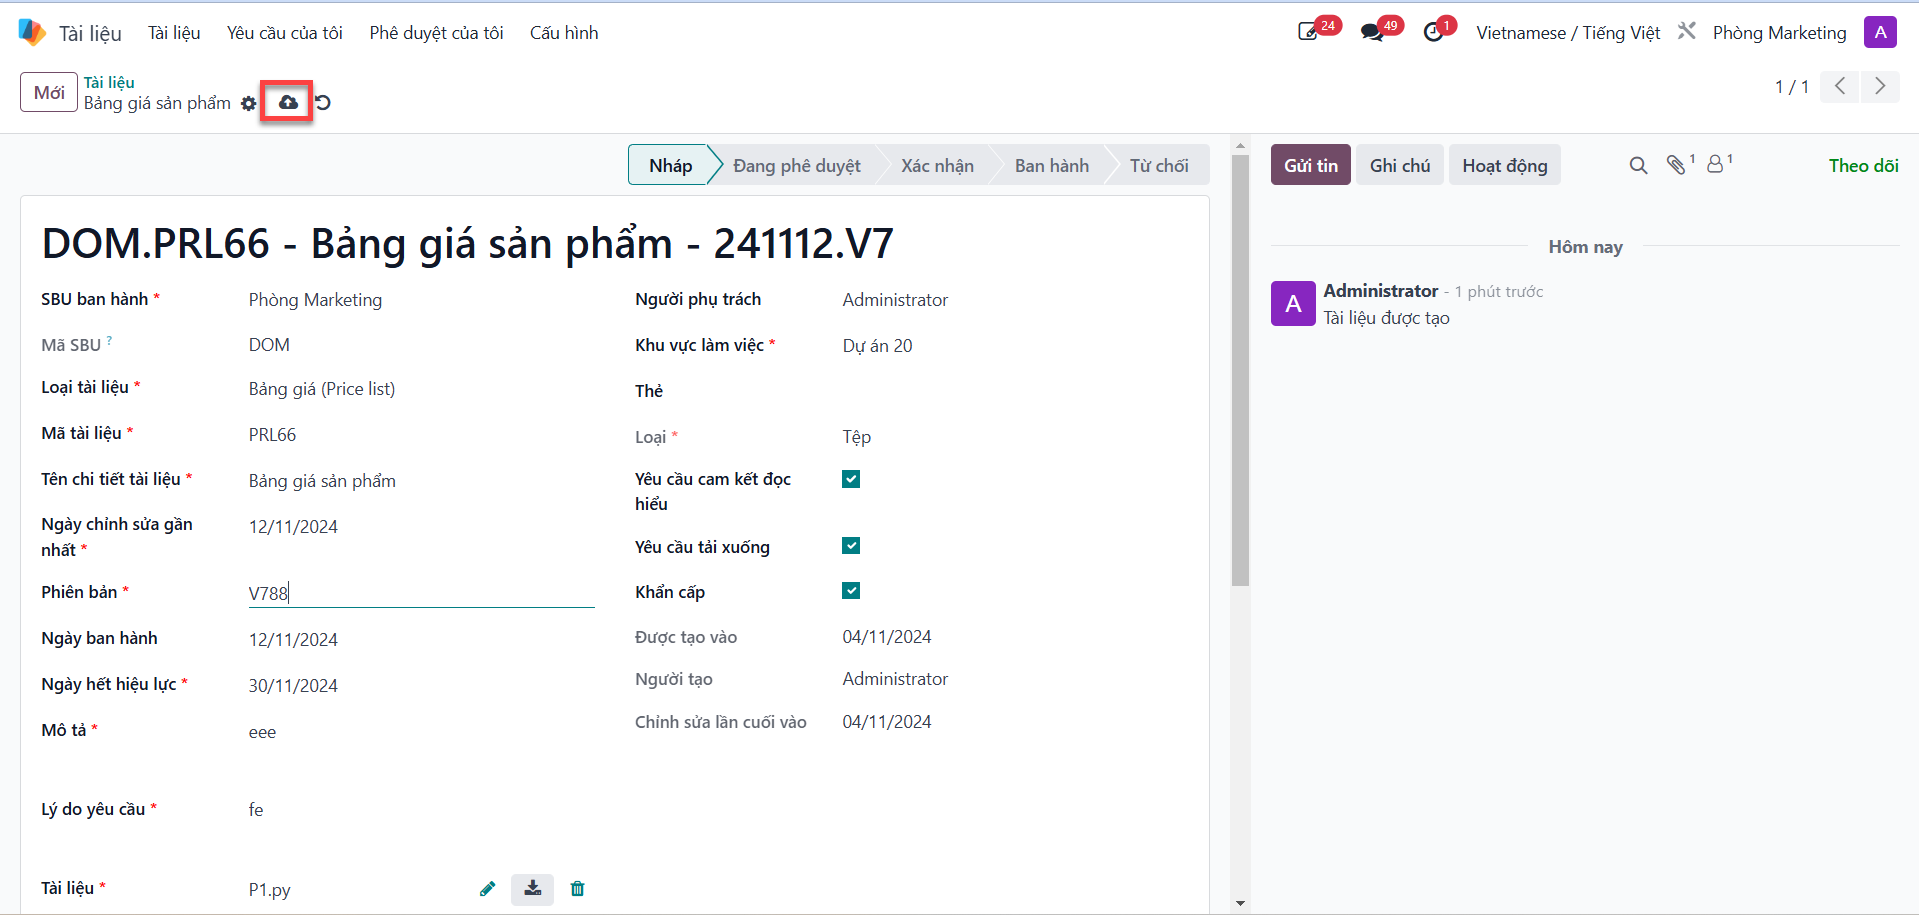
Task: Click the Ghi chú button
Action: [1400, 165]
